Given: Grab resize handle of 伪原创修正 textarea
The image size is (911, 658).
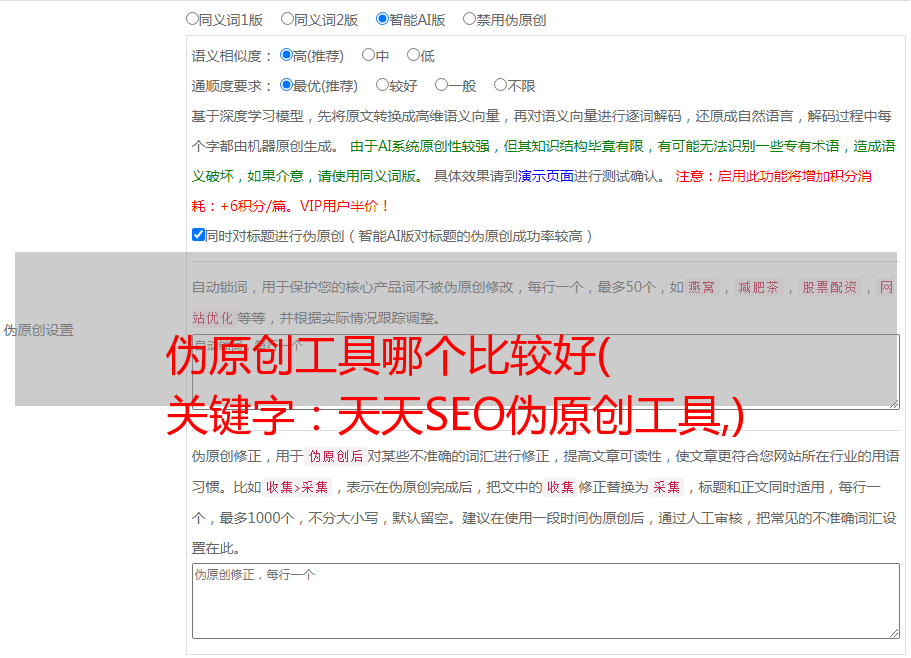Looking at the screenshot, I should [x=894, y=633].
